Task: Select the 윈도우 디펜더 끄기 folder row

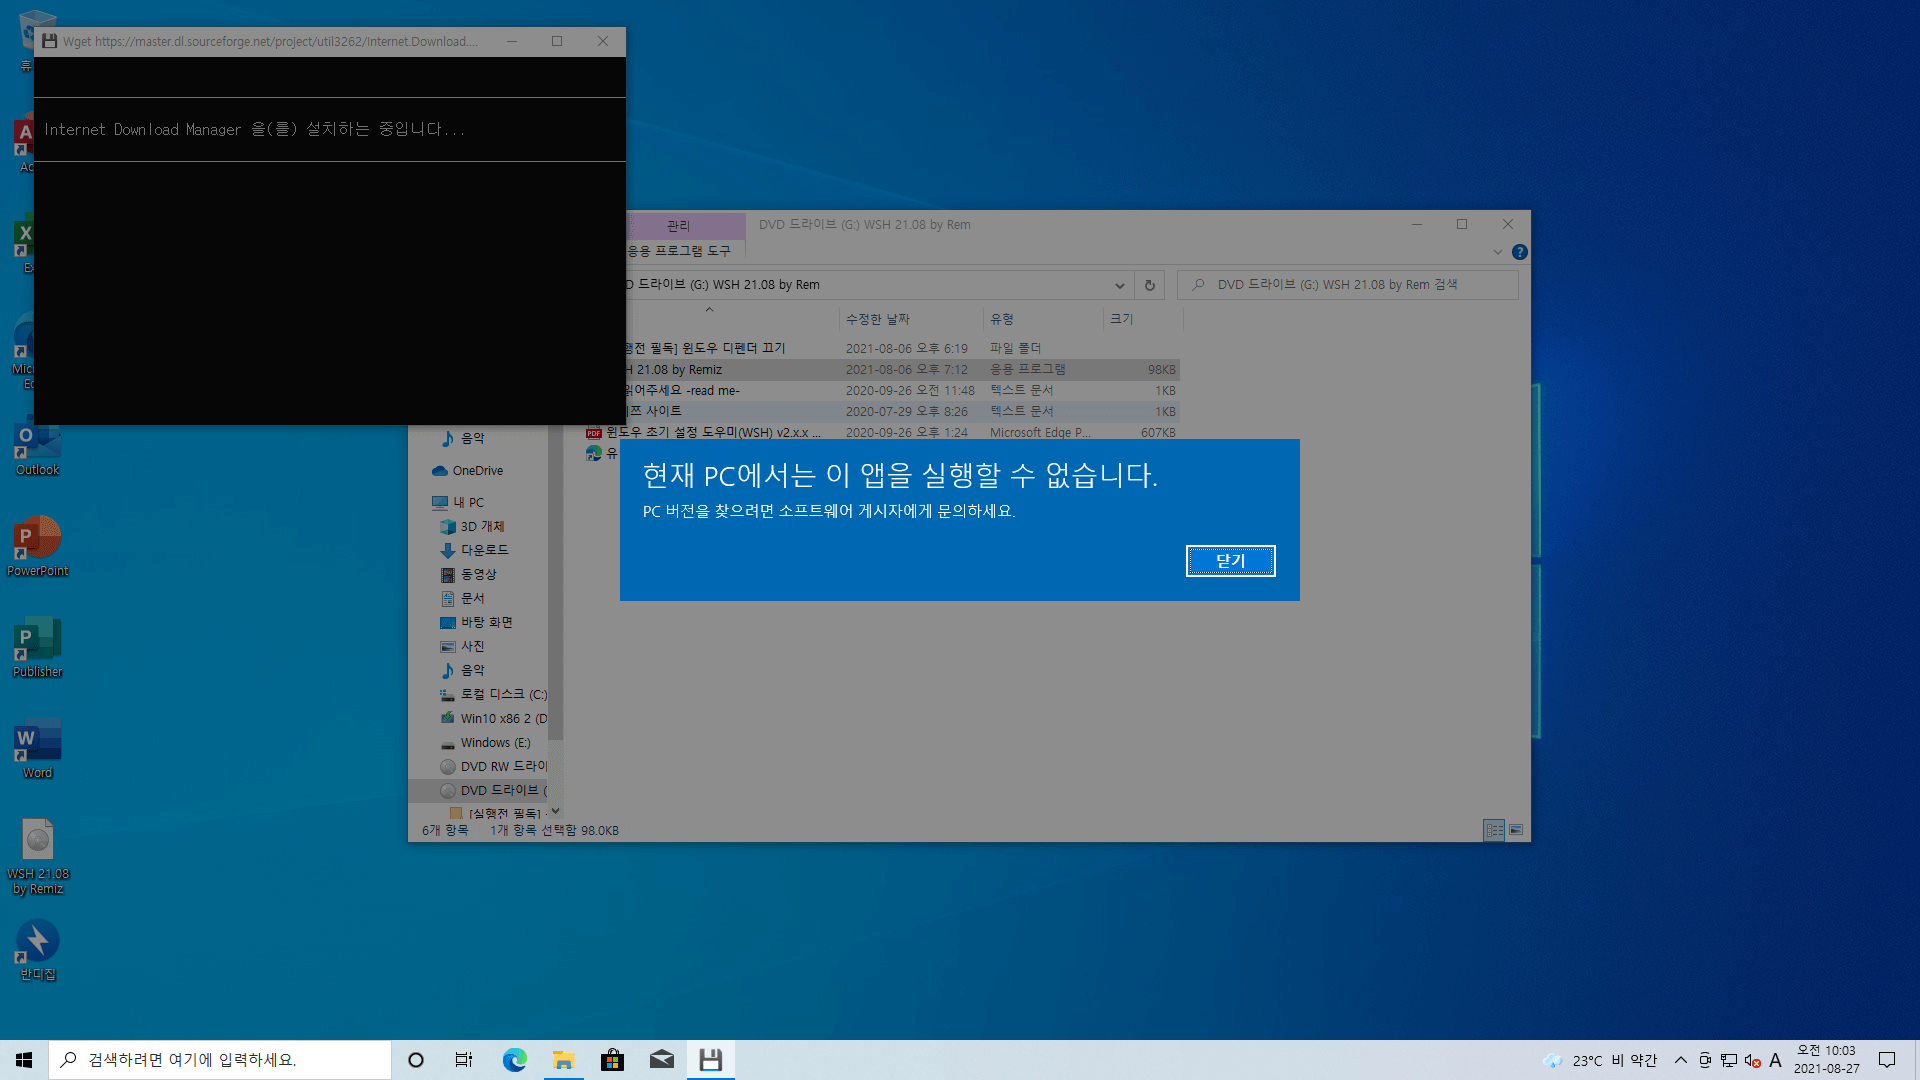Action: coord(903,348)
